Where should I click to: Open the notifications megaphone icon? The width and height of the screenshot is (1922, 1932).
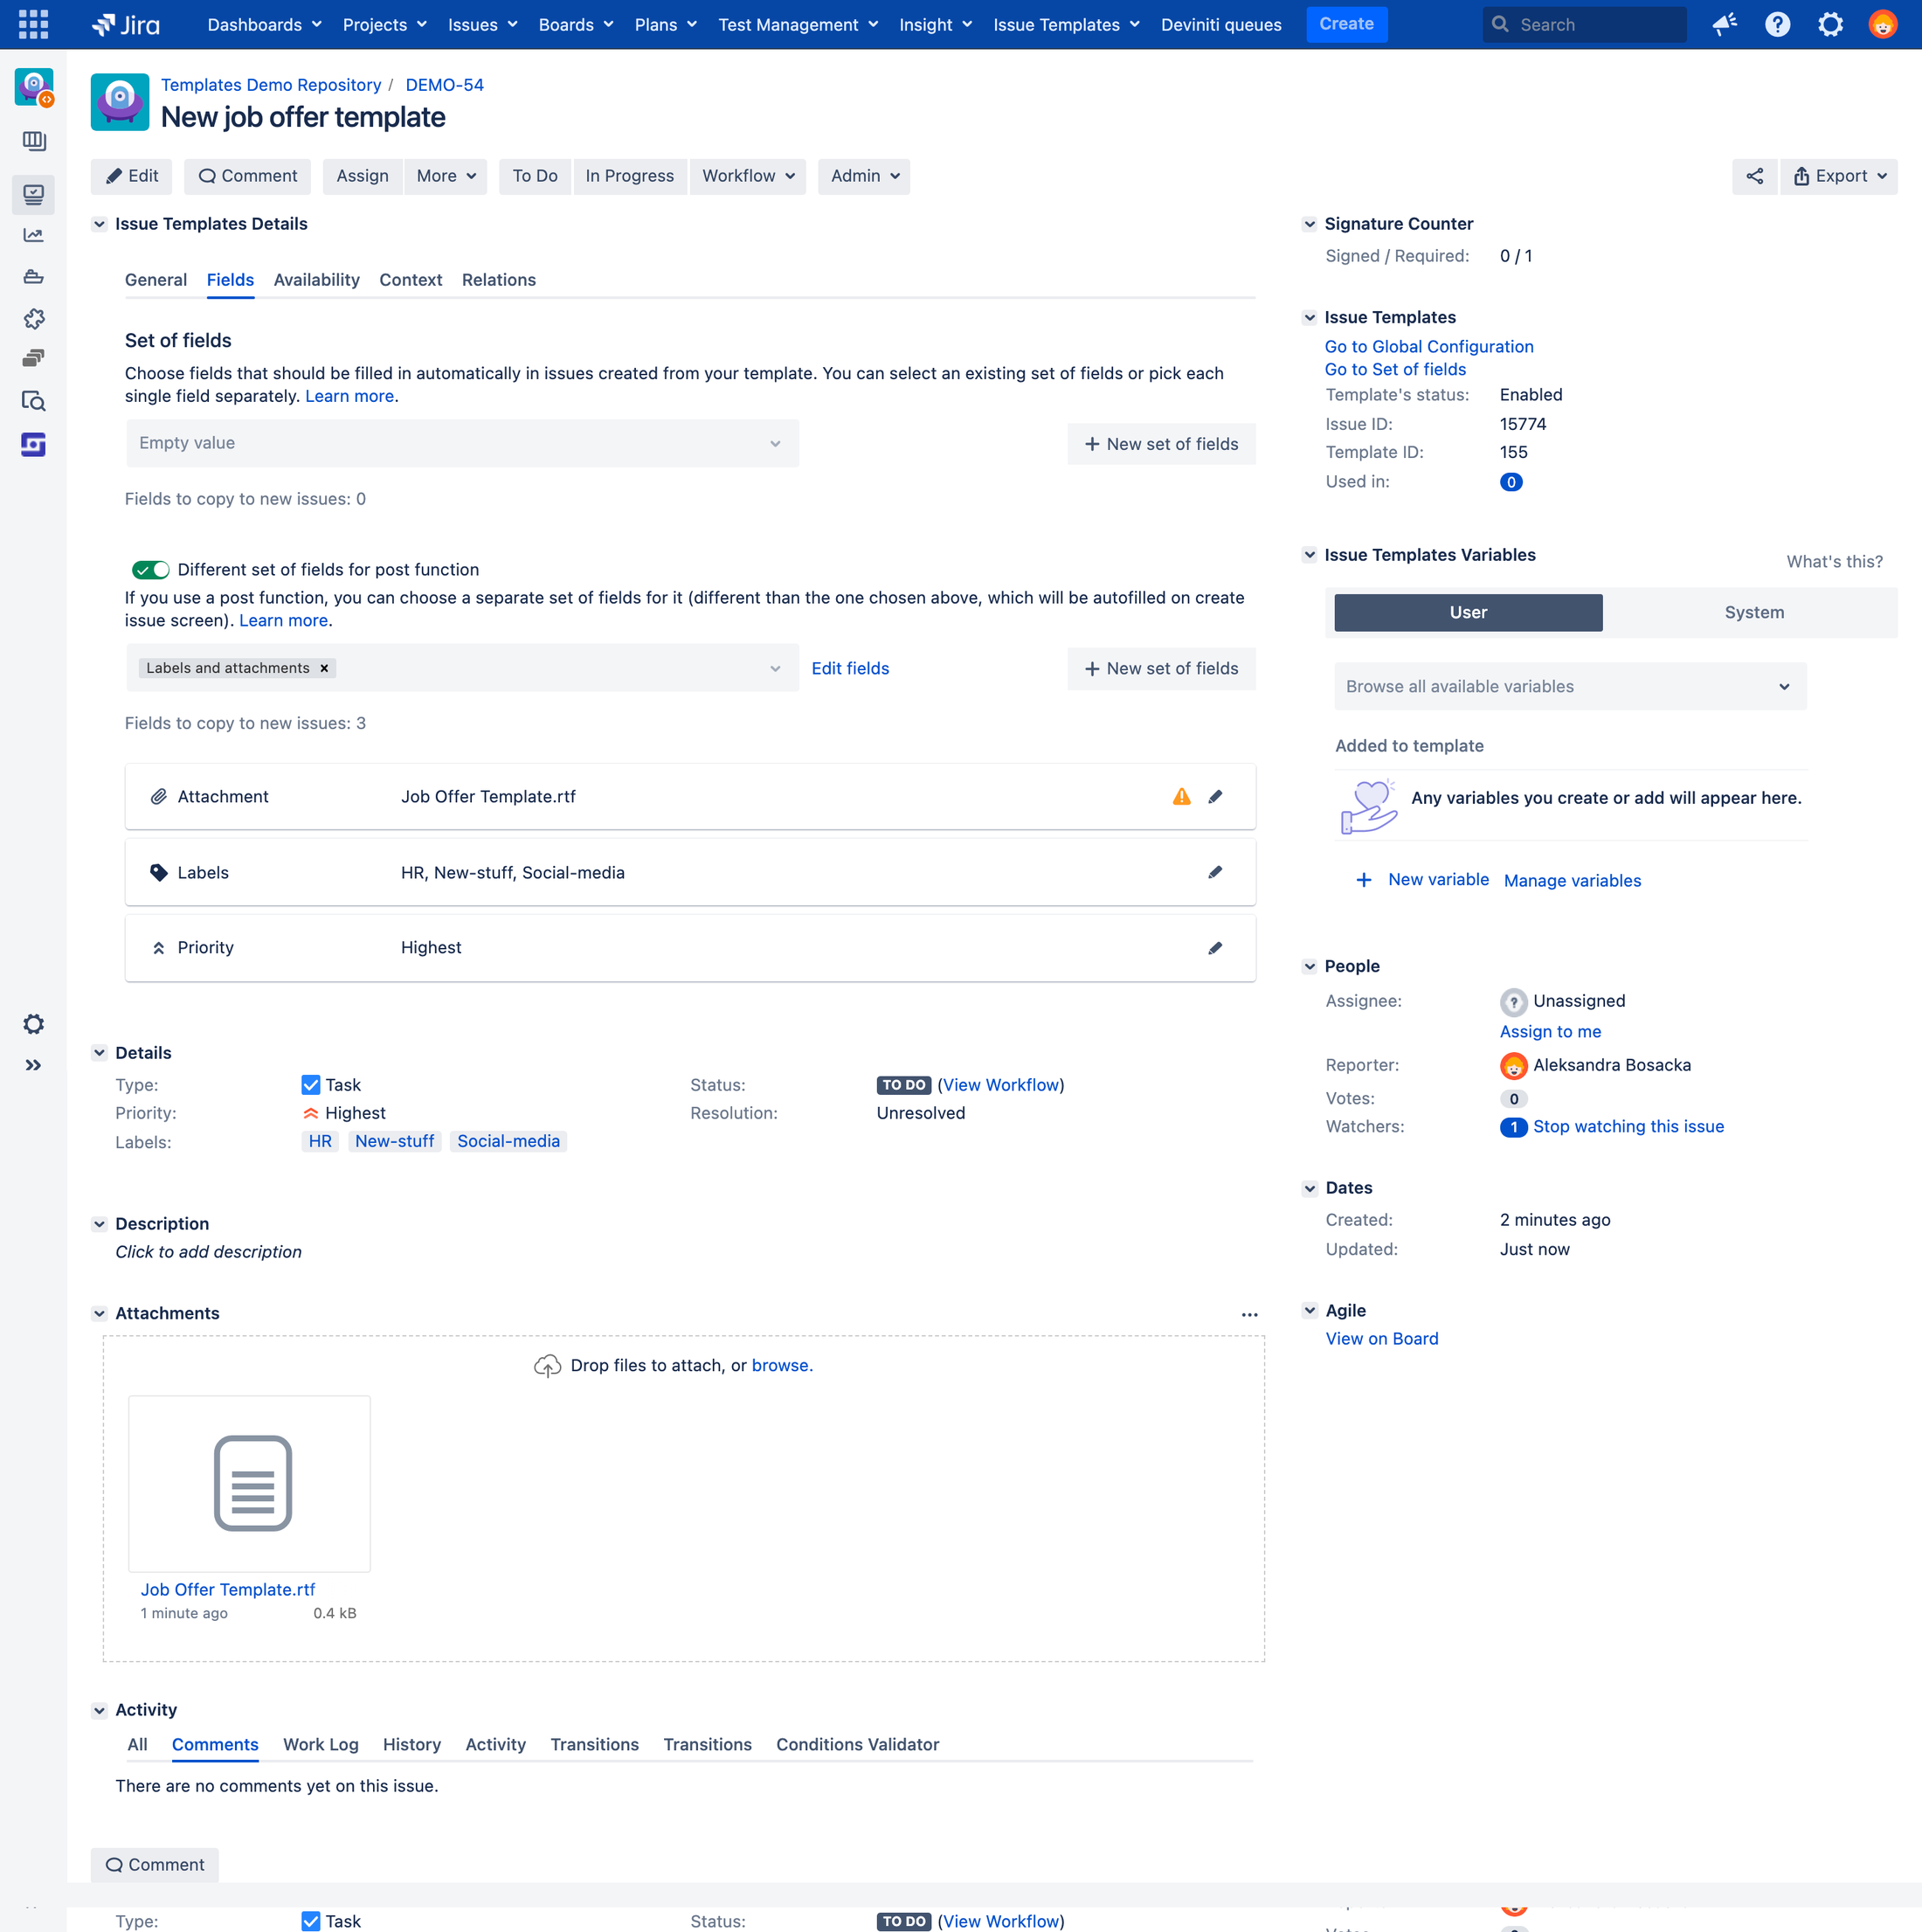coord(1725,24)
